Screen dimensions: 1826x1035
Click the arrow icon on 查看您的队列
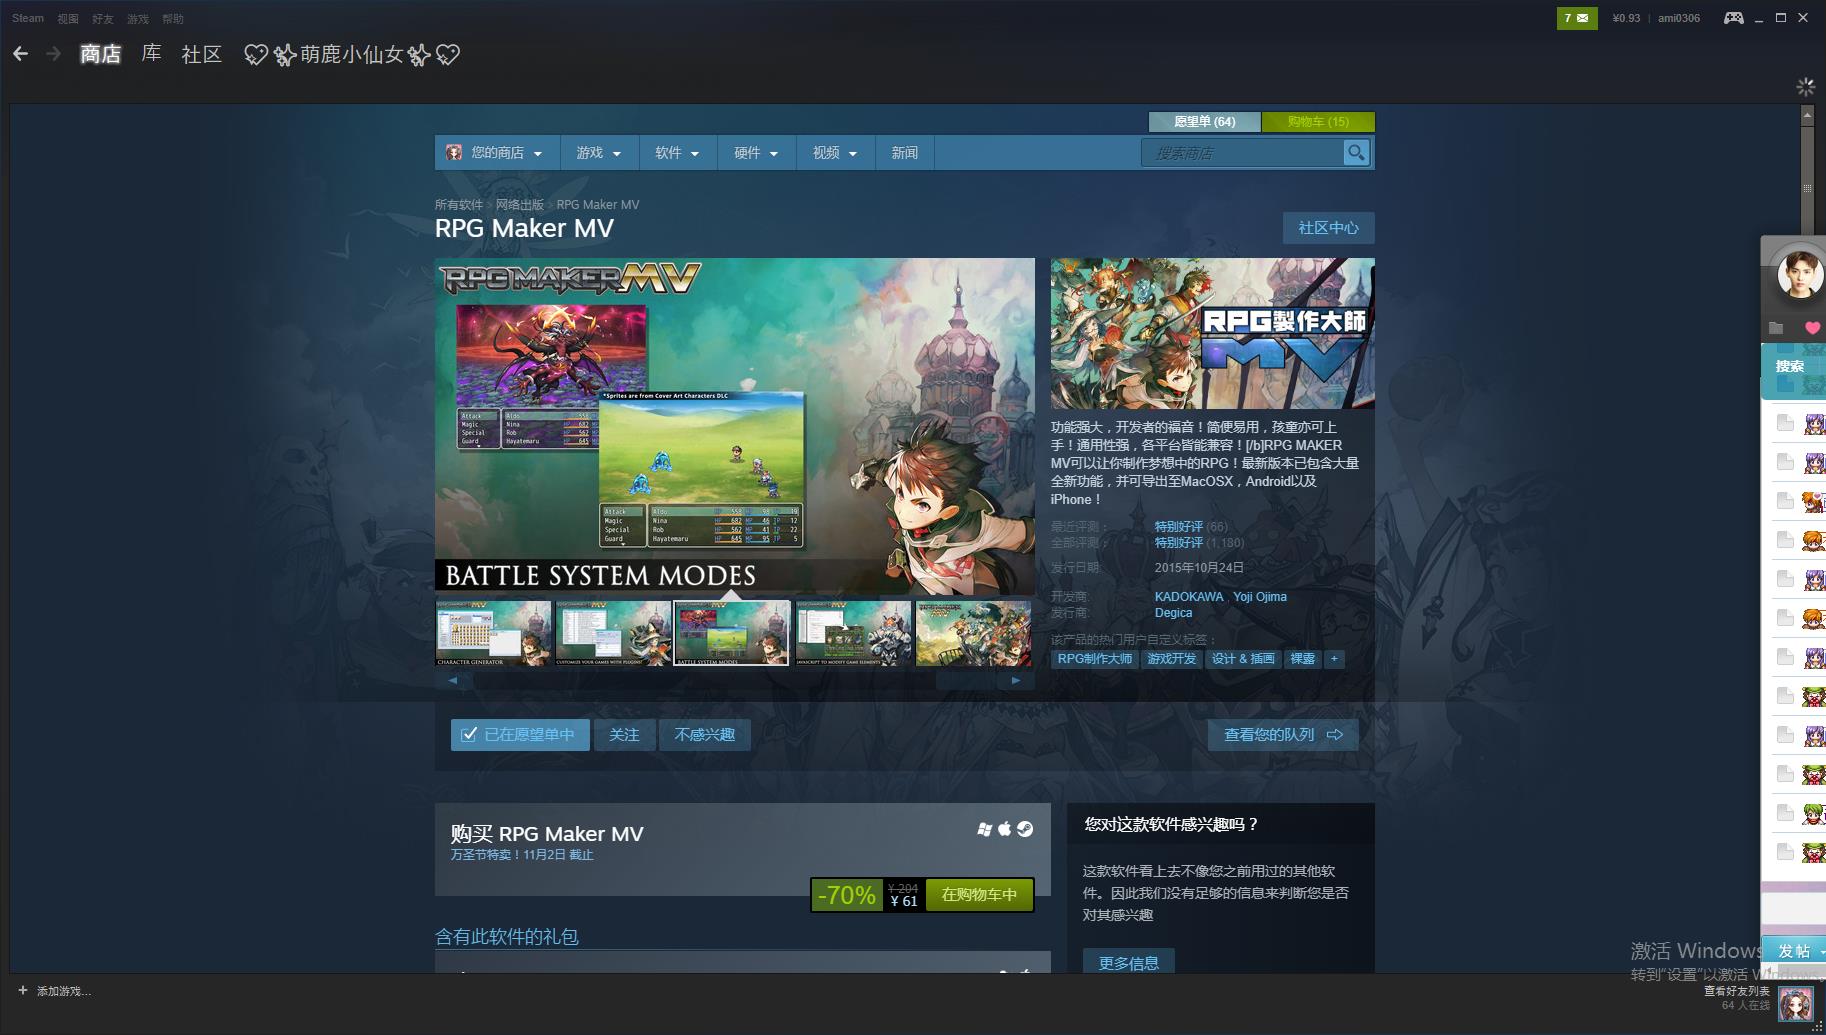pos(1335,735)
